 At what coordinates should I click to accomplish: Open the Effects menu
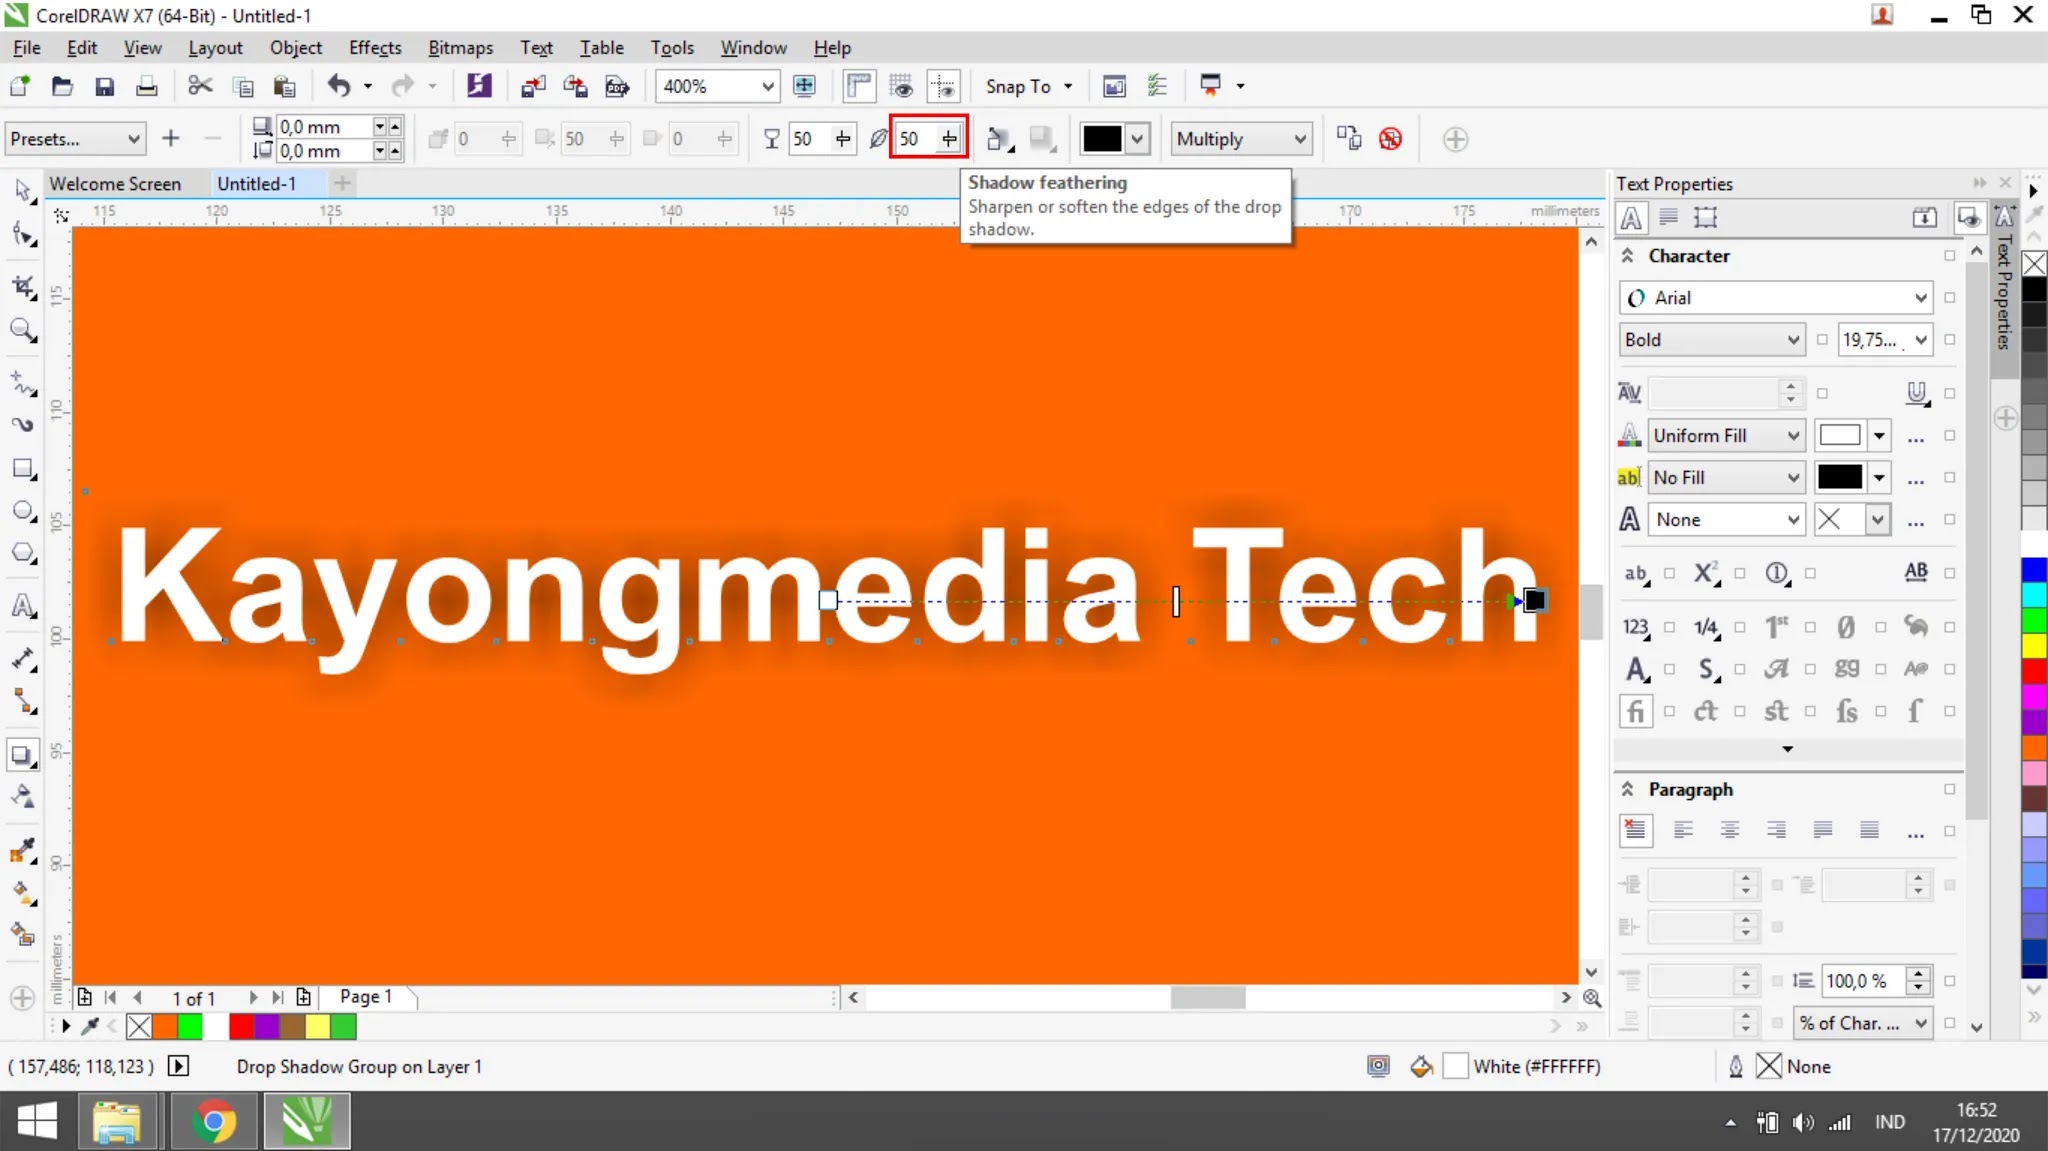click(374, 48)
